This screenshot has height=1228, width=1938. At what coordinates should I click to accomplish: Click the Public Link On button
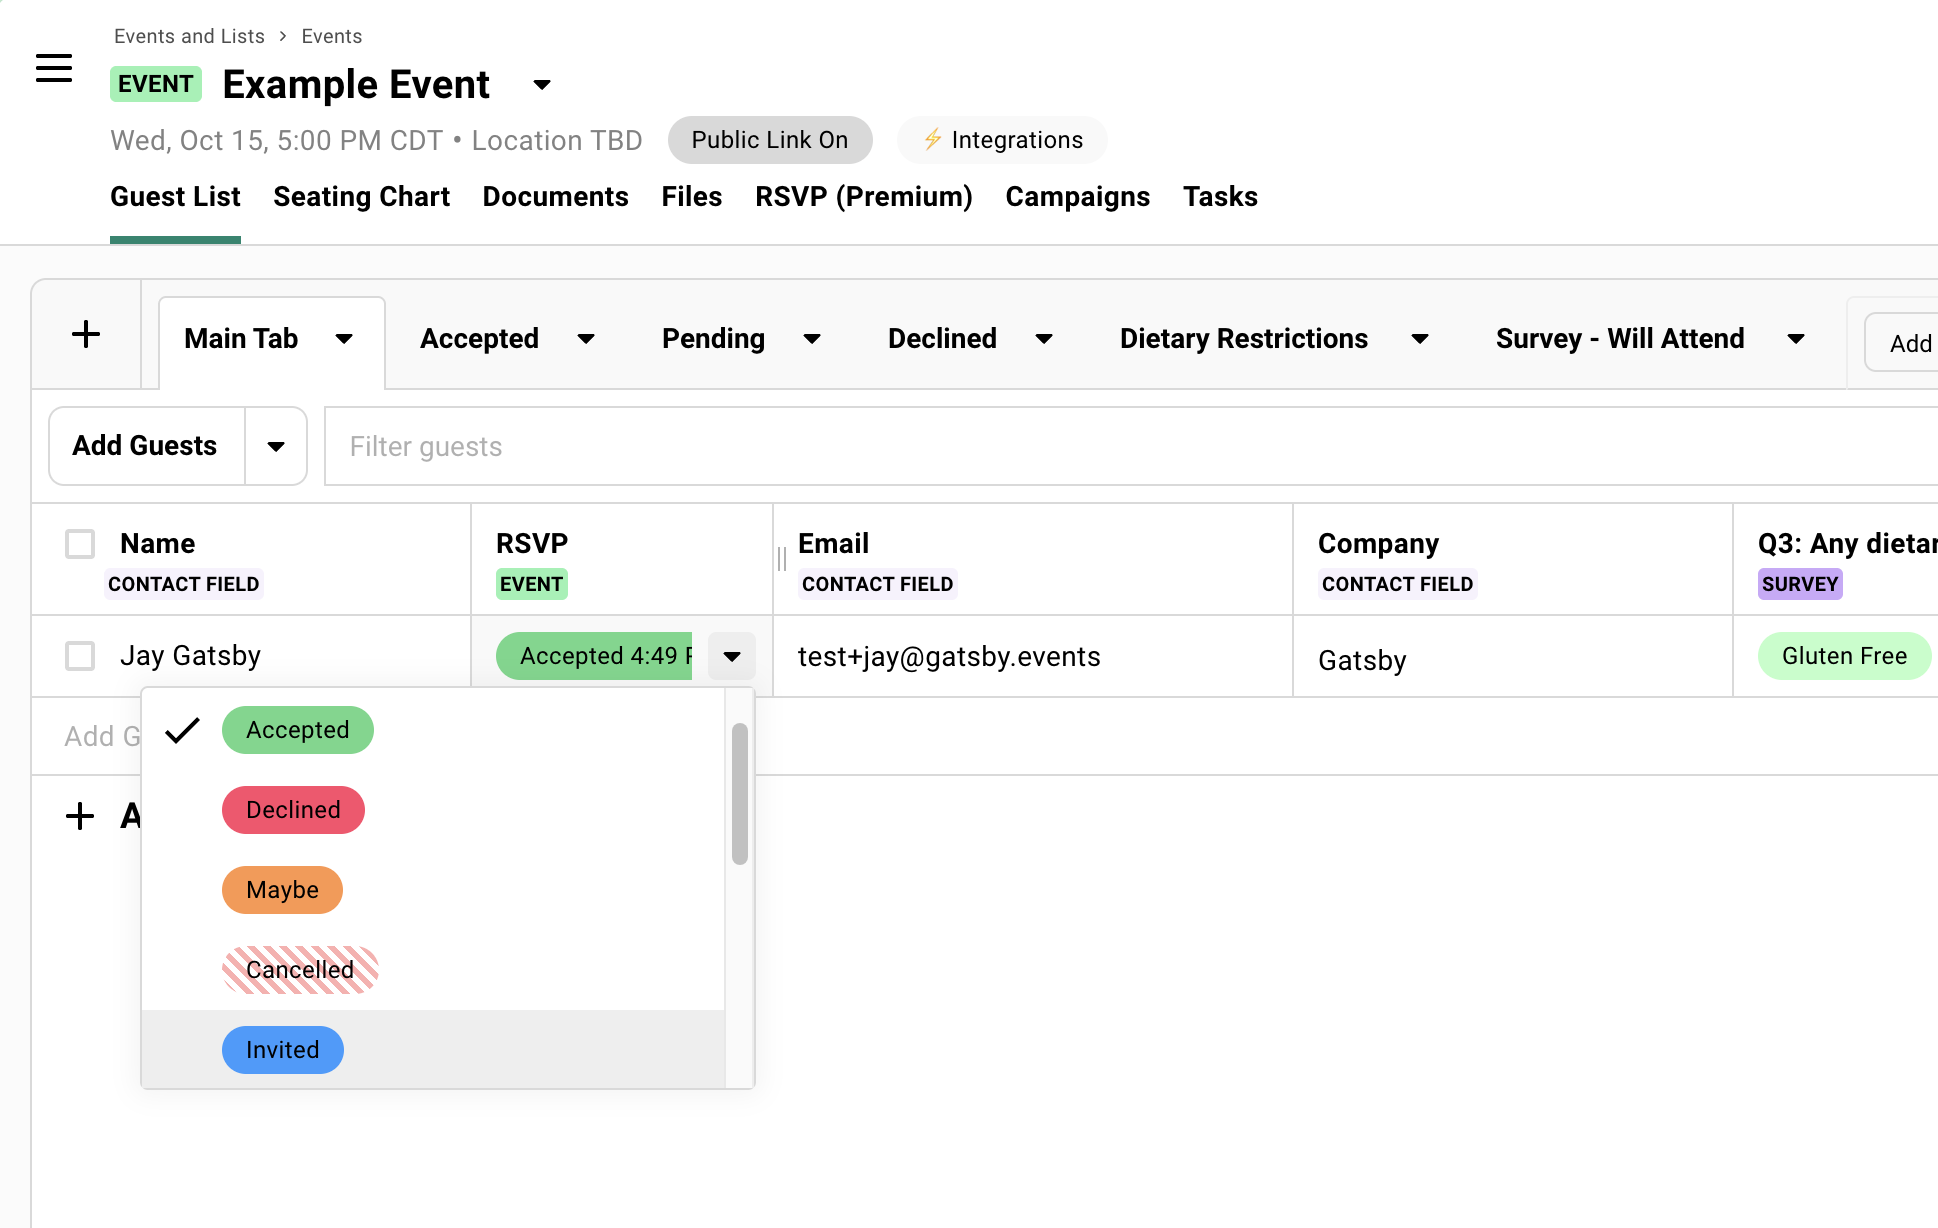pos(769,140)
